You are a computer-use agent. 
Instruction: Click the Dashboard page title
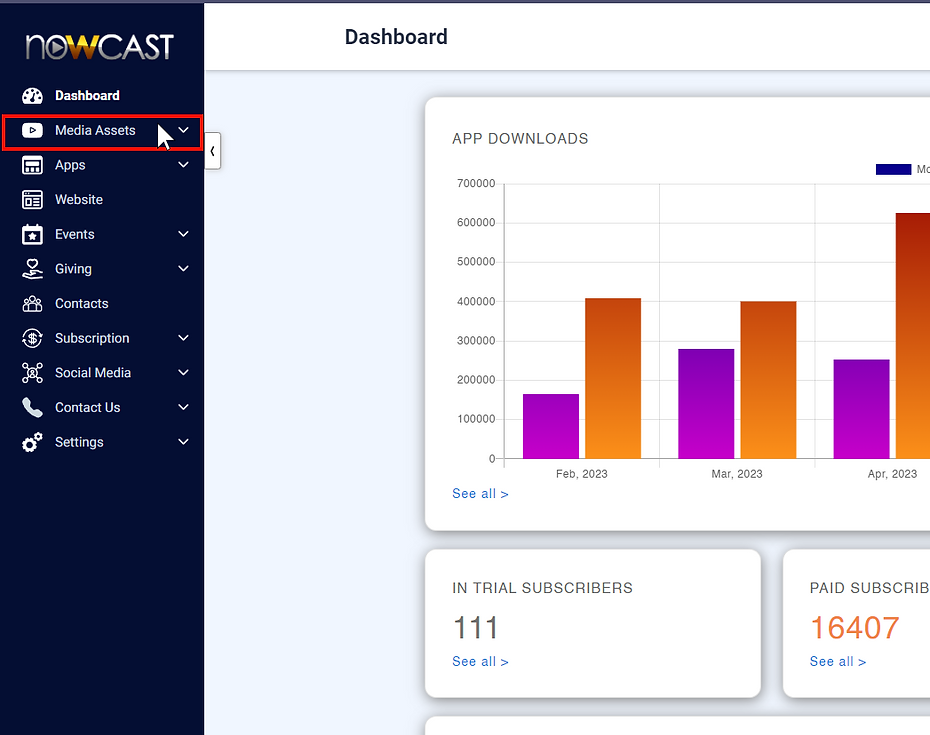(396, 37)
